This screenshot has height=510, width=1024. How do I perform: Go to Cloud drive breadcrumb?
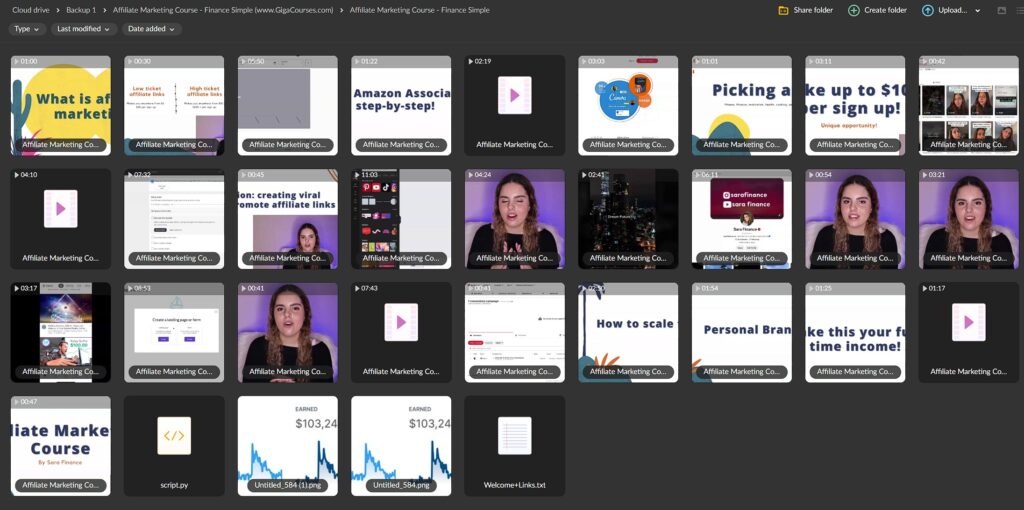point(31,10)
